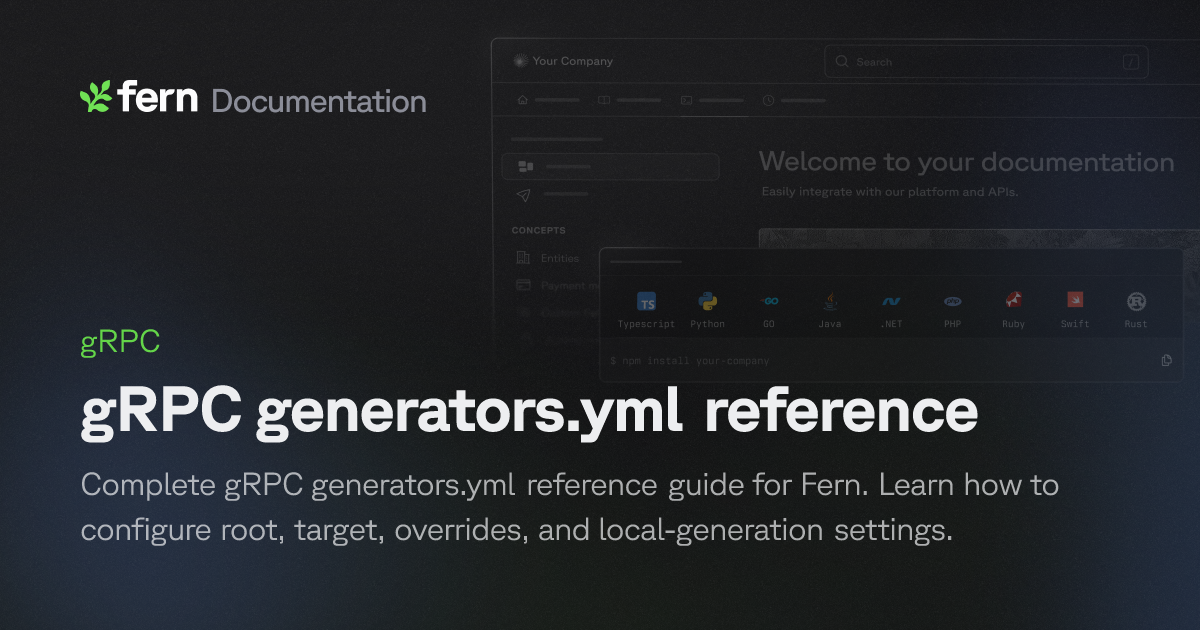1200x630 pixels.
Task: Select the Python language icon
Action: click(x=708, y=301)
